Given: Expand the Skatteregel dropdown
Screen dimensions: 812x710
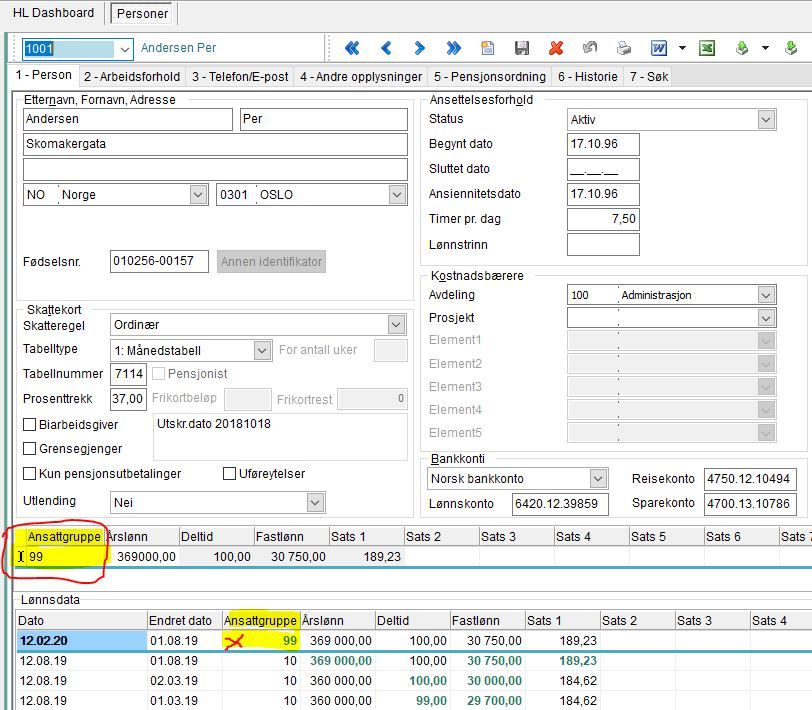Looking at the screenshot, I should pos(396,325).
